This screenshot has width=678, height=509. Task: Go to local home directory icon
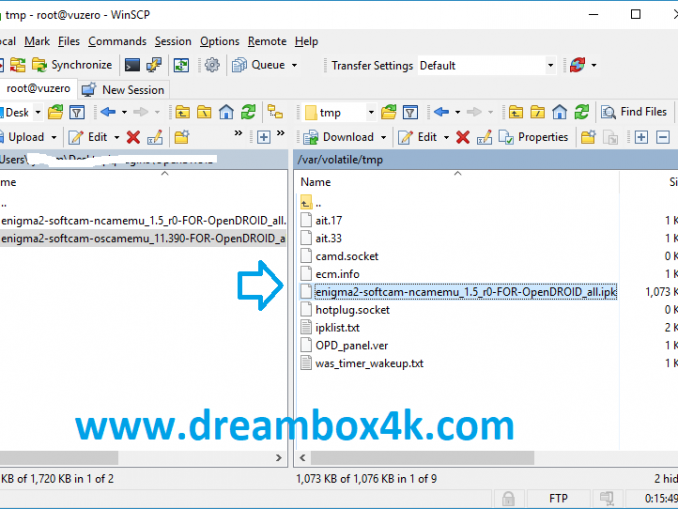(226, 112)
